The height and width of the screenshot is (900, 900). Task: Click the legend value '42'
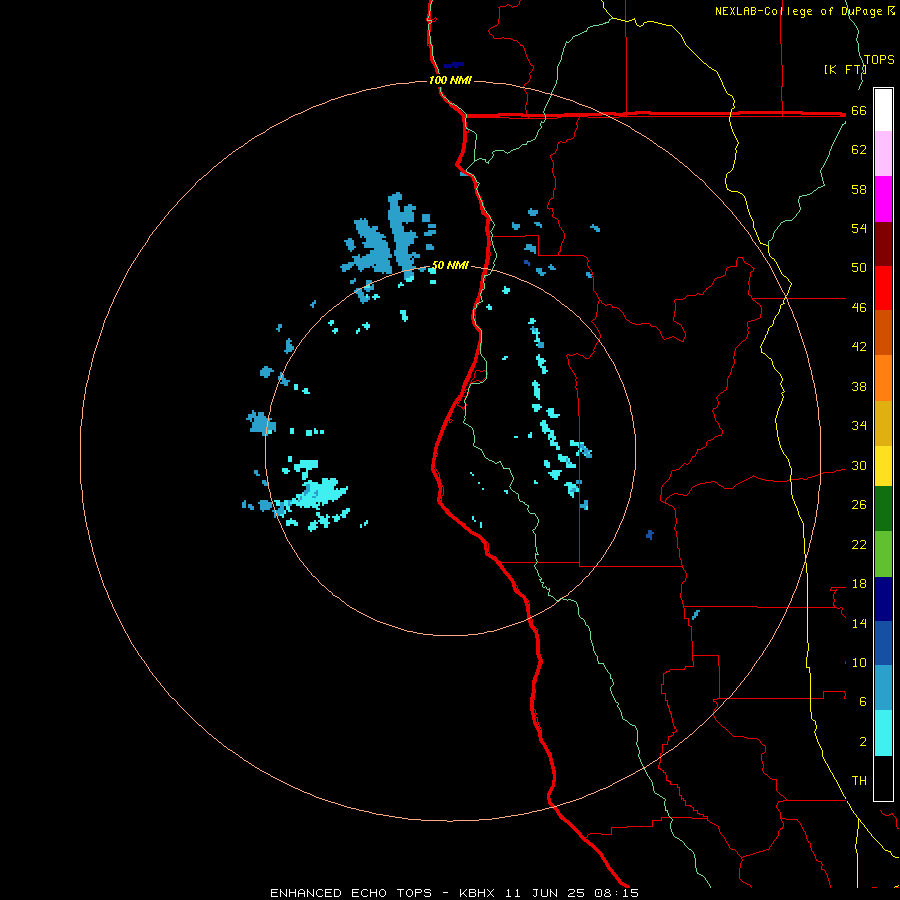point(859,347)
